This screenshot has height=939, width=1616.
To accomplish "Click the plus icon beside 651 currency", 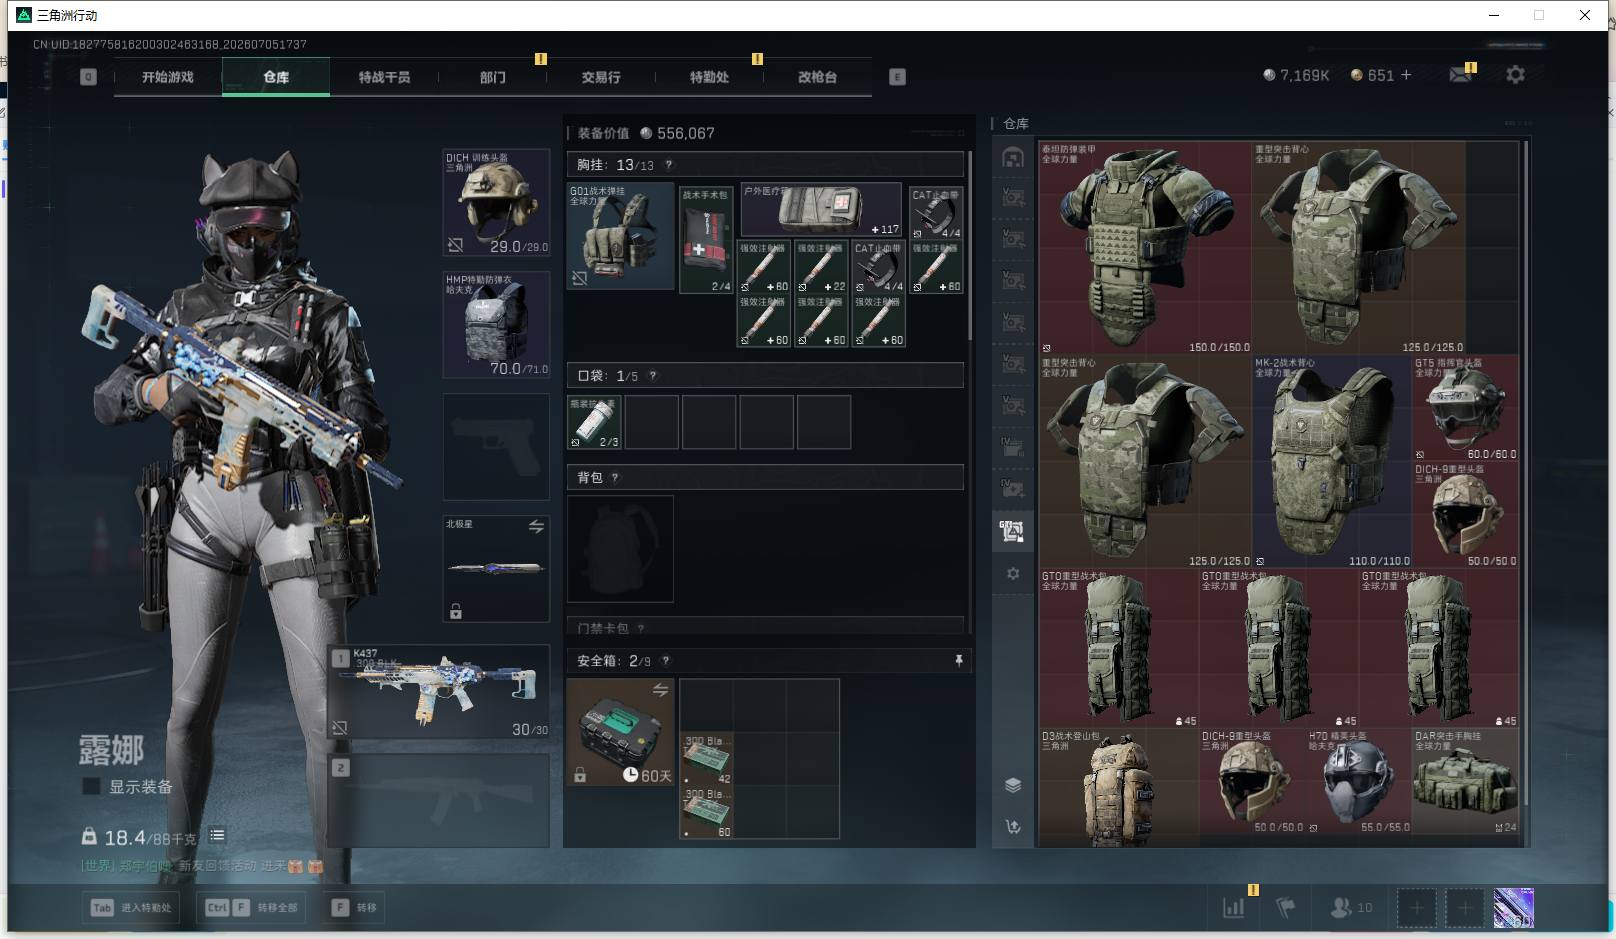I will coord(1406,75).
